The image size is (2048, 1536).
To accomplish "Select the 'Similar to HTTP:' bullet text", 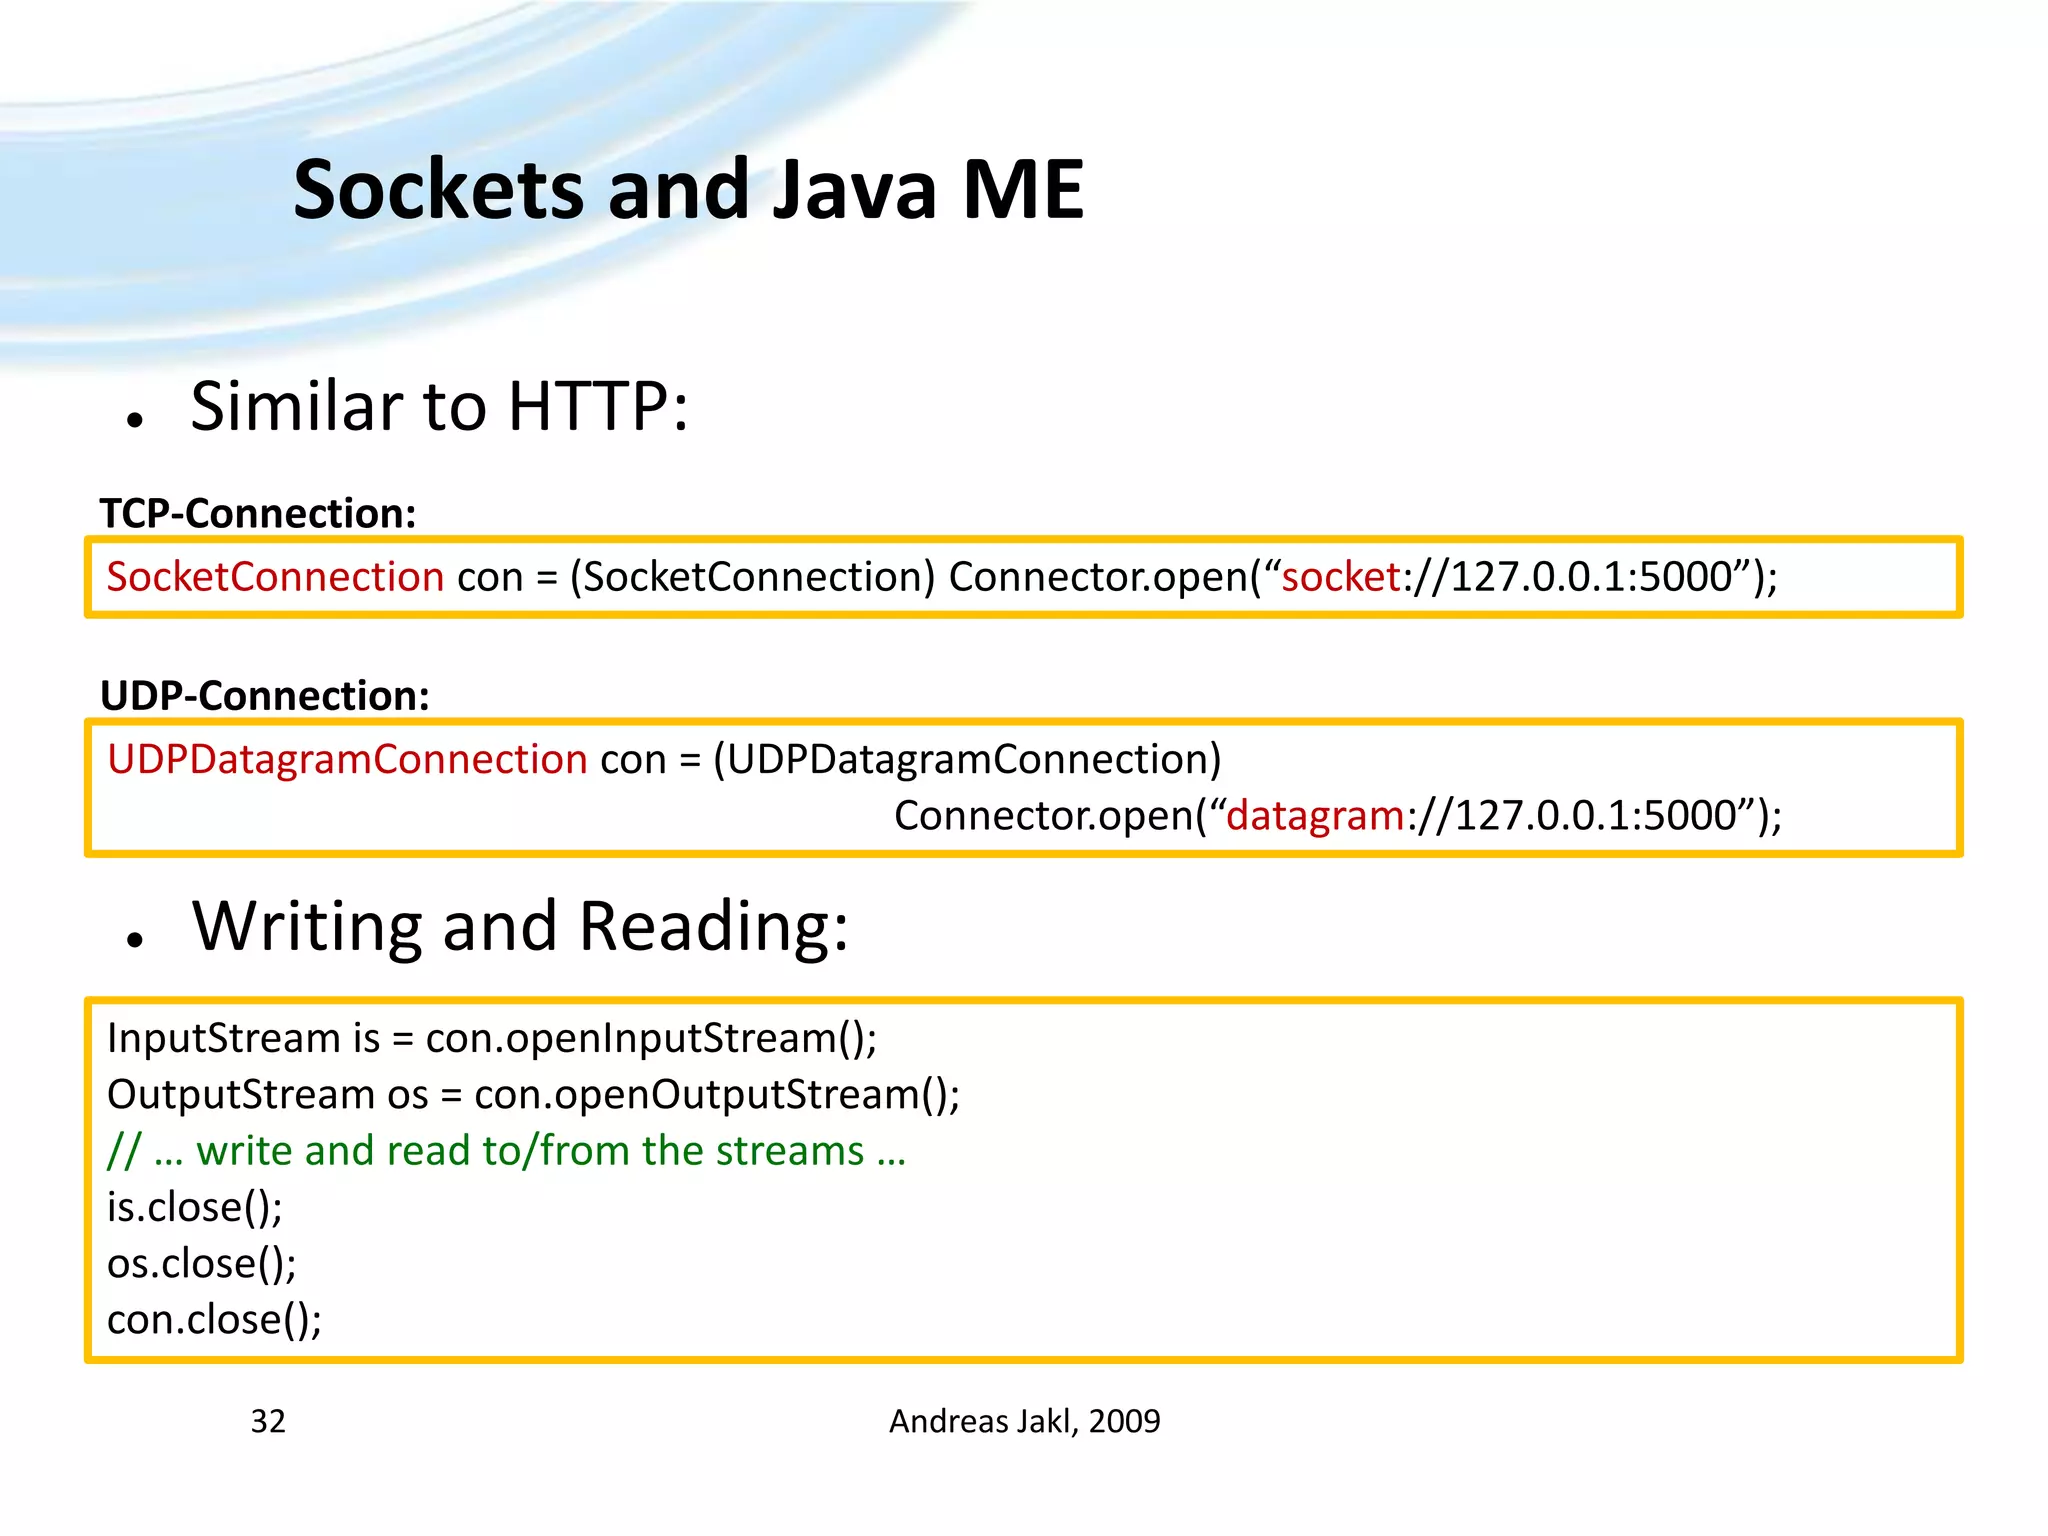I will tap(439, 407).
